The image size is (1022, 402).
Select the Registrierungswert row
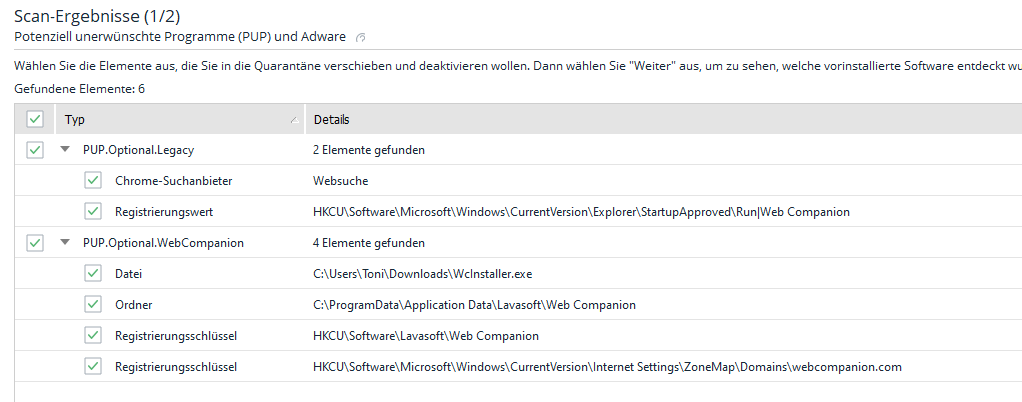point(518,212)
